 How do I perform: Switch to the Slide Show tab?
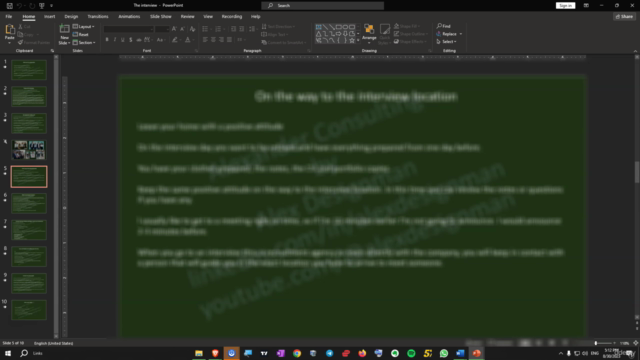click(x=160, y=17)
